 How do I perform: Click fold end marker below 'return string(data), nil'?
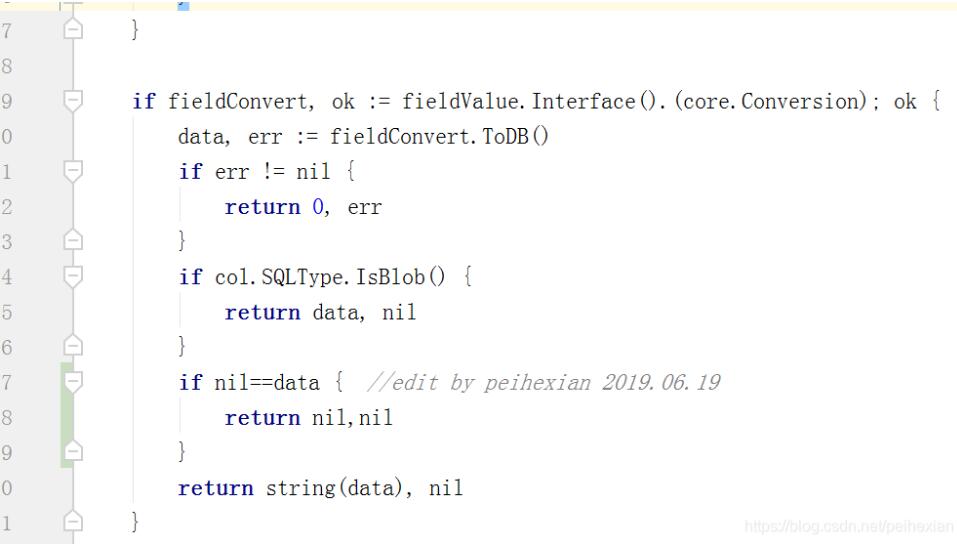coord(72,522)
